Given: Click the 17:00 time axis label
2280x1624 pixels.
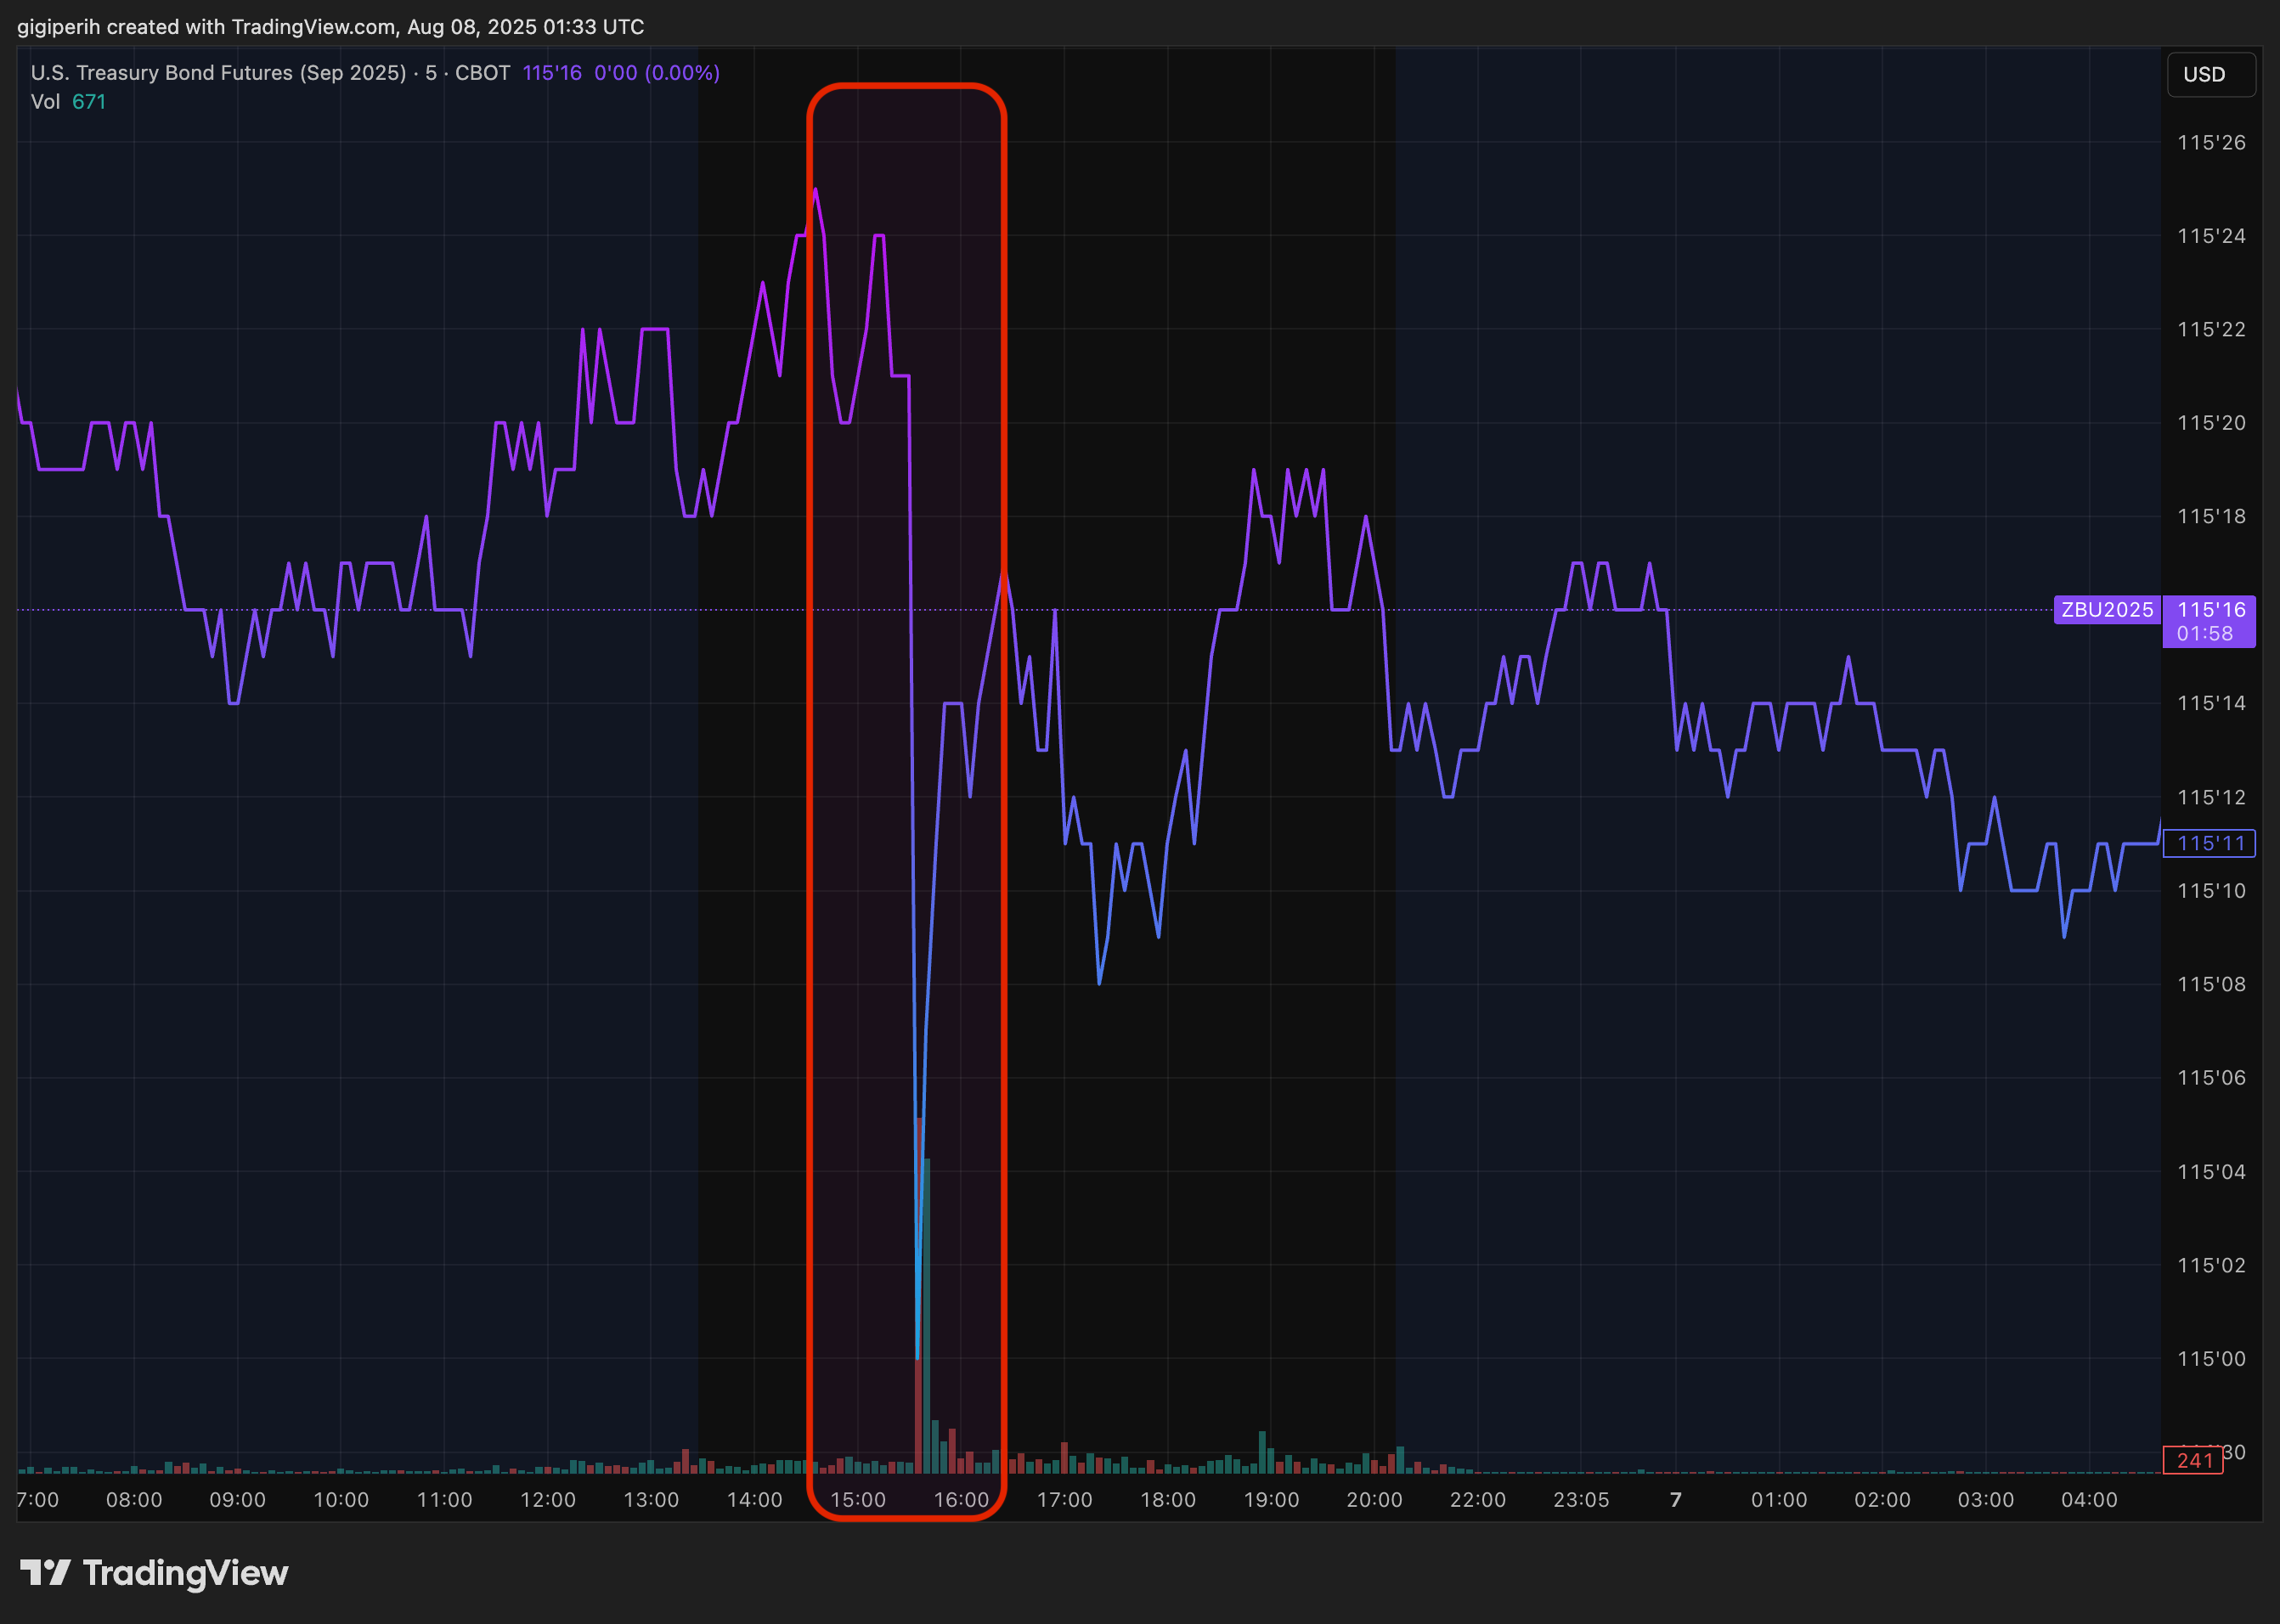Looking at the screenshot, I should click(x=1065, y=1500).
